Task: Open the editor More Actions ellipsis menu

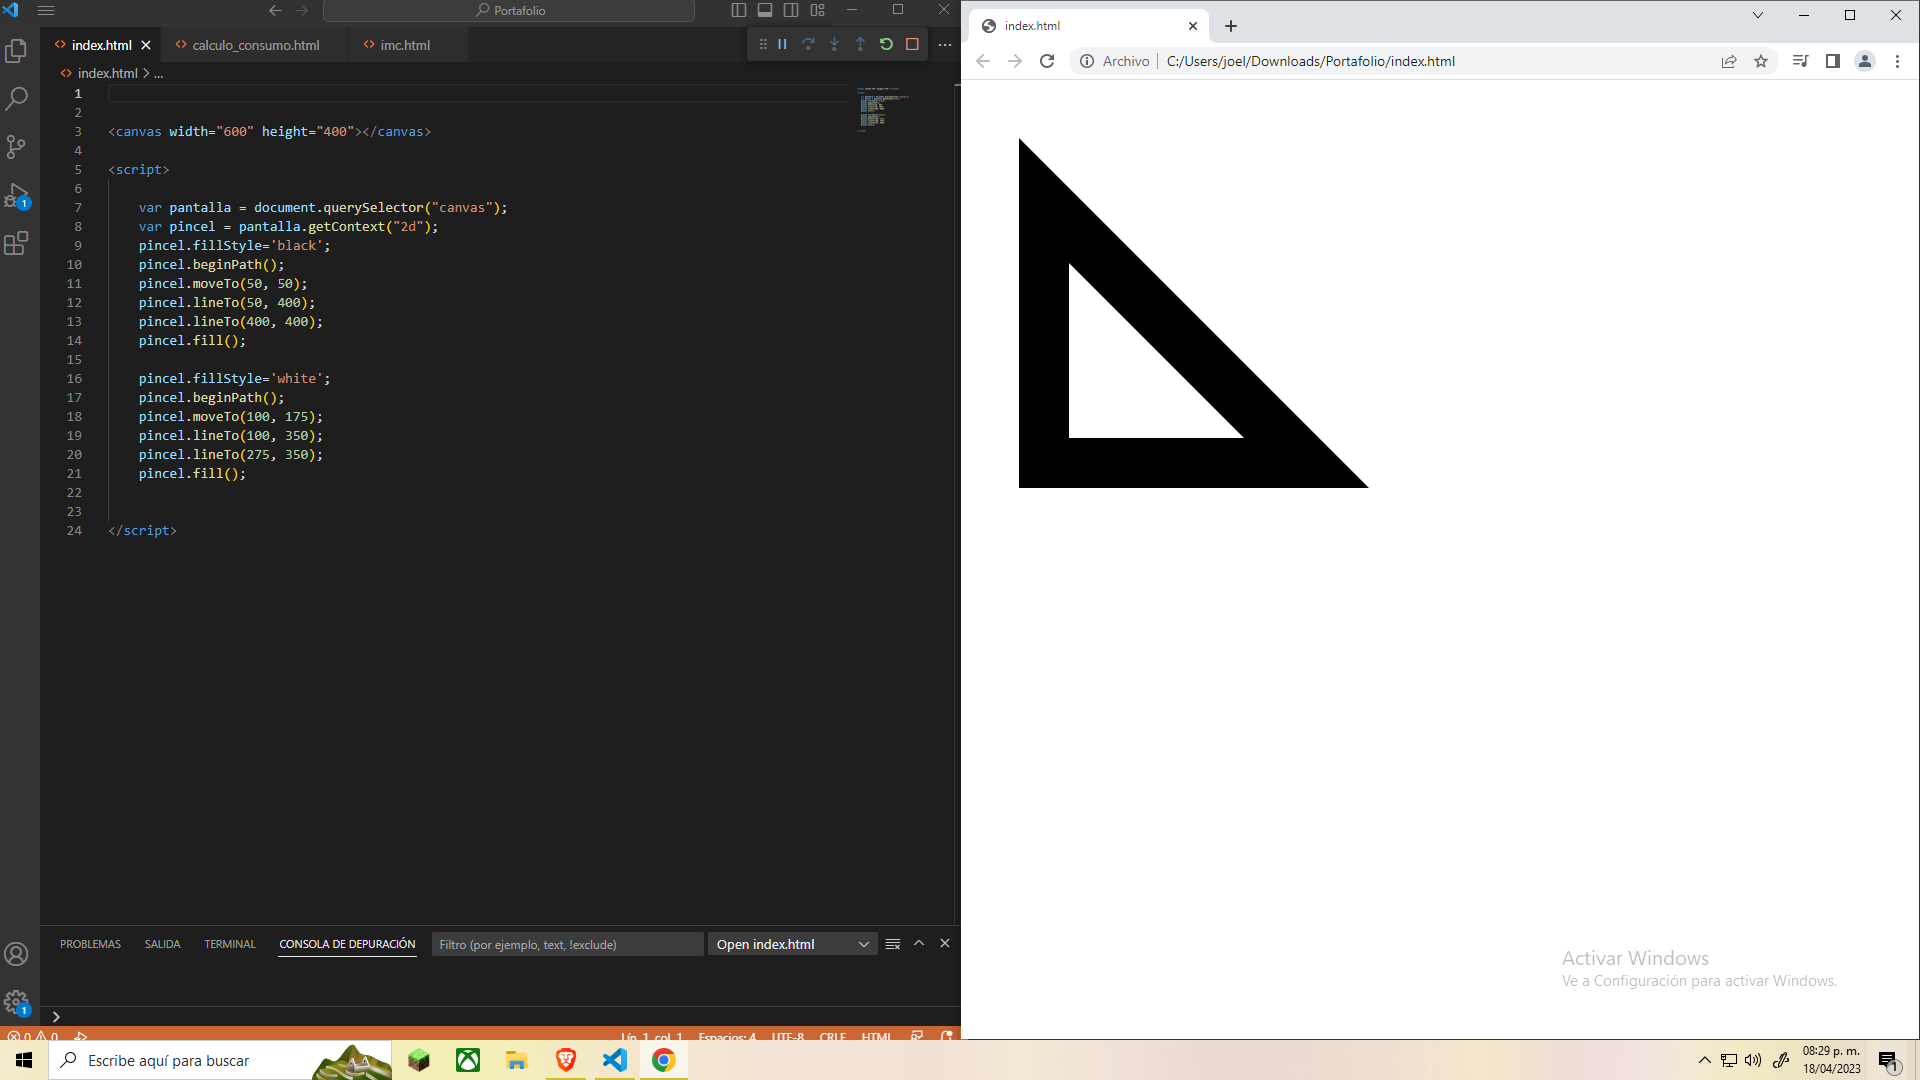Action: click(945, 45)
